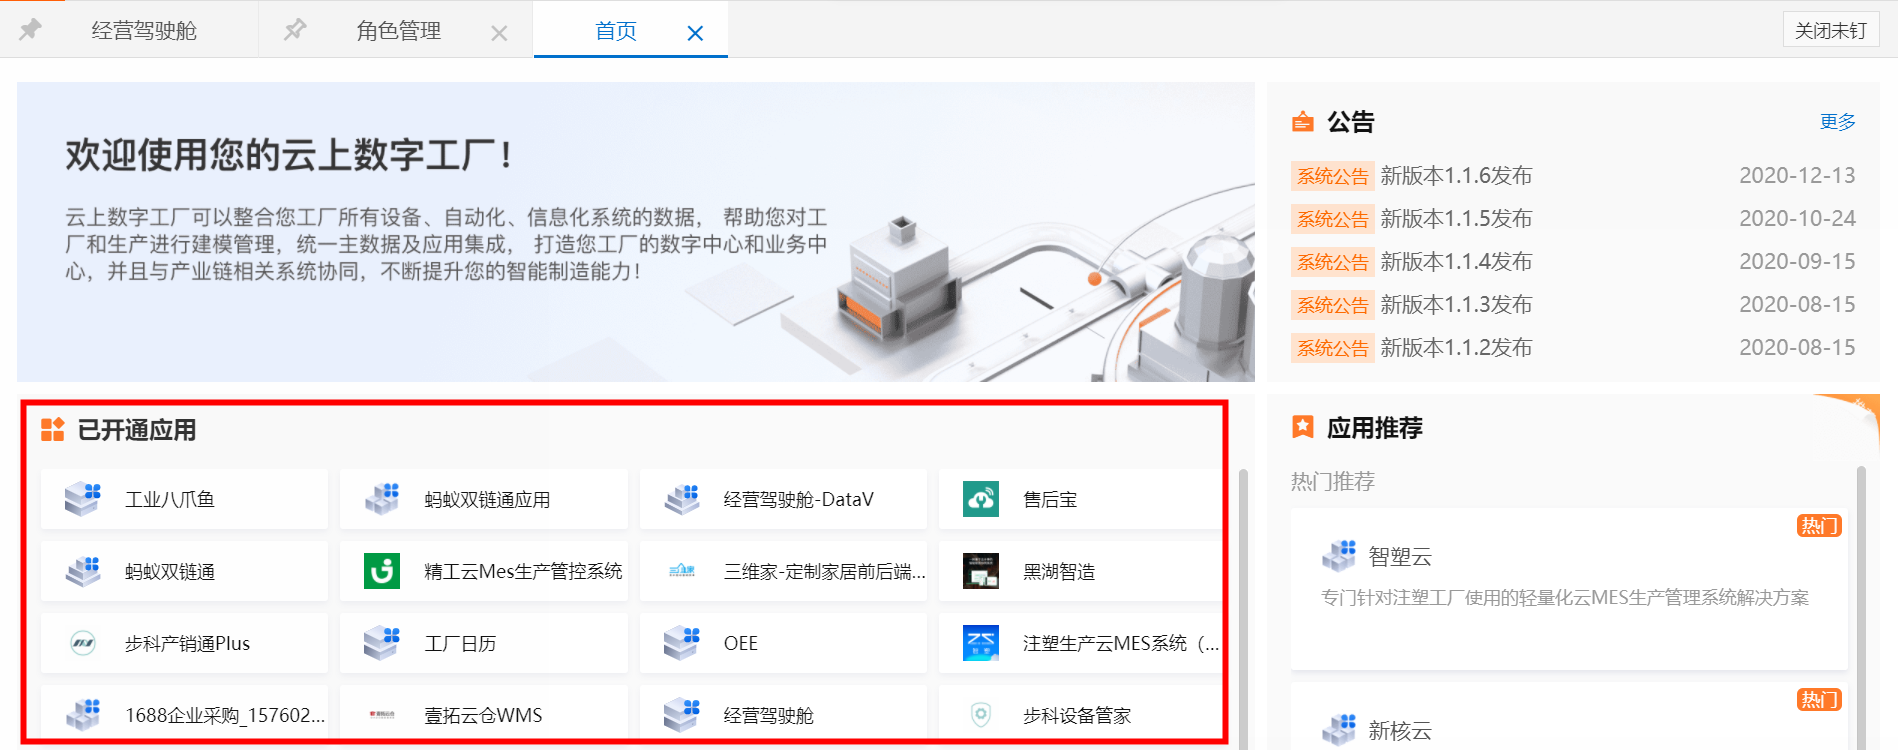Close the 角色管理 tab
This screenshot has height=750, width=1898.
pyautogui.click(x=499, y=33)
